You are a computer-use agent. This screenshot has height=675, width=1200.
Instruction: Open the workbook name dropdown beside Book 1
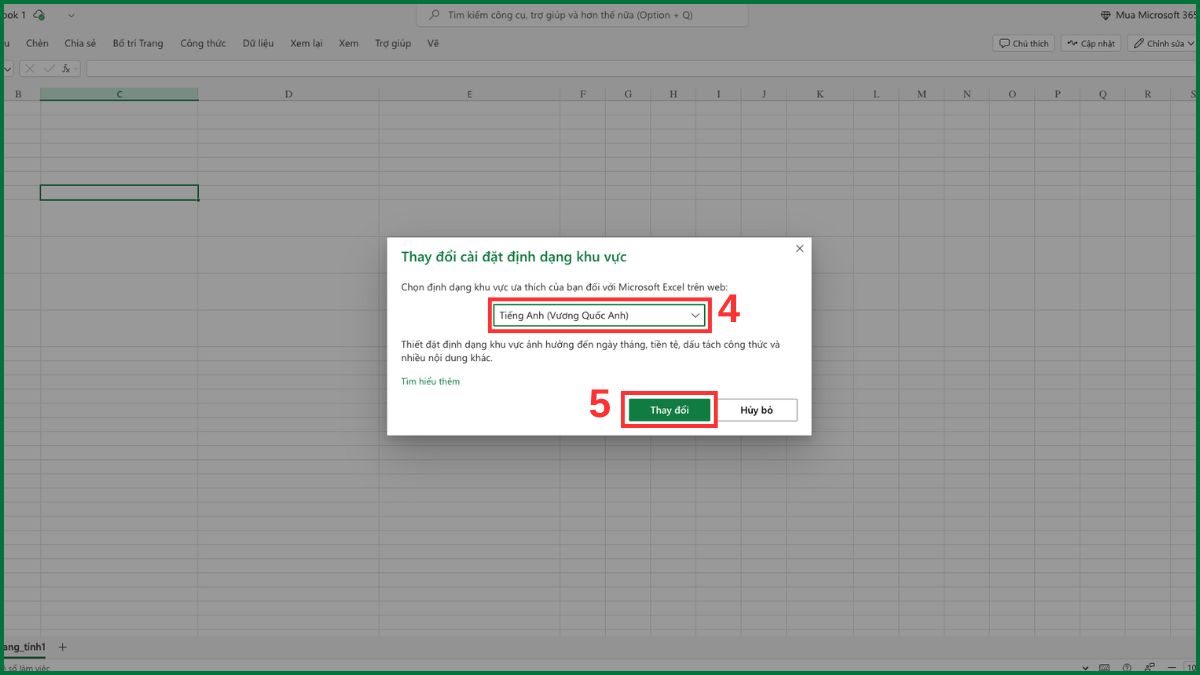coord(70,15)
